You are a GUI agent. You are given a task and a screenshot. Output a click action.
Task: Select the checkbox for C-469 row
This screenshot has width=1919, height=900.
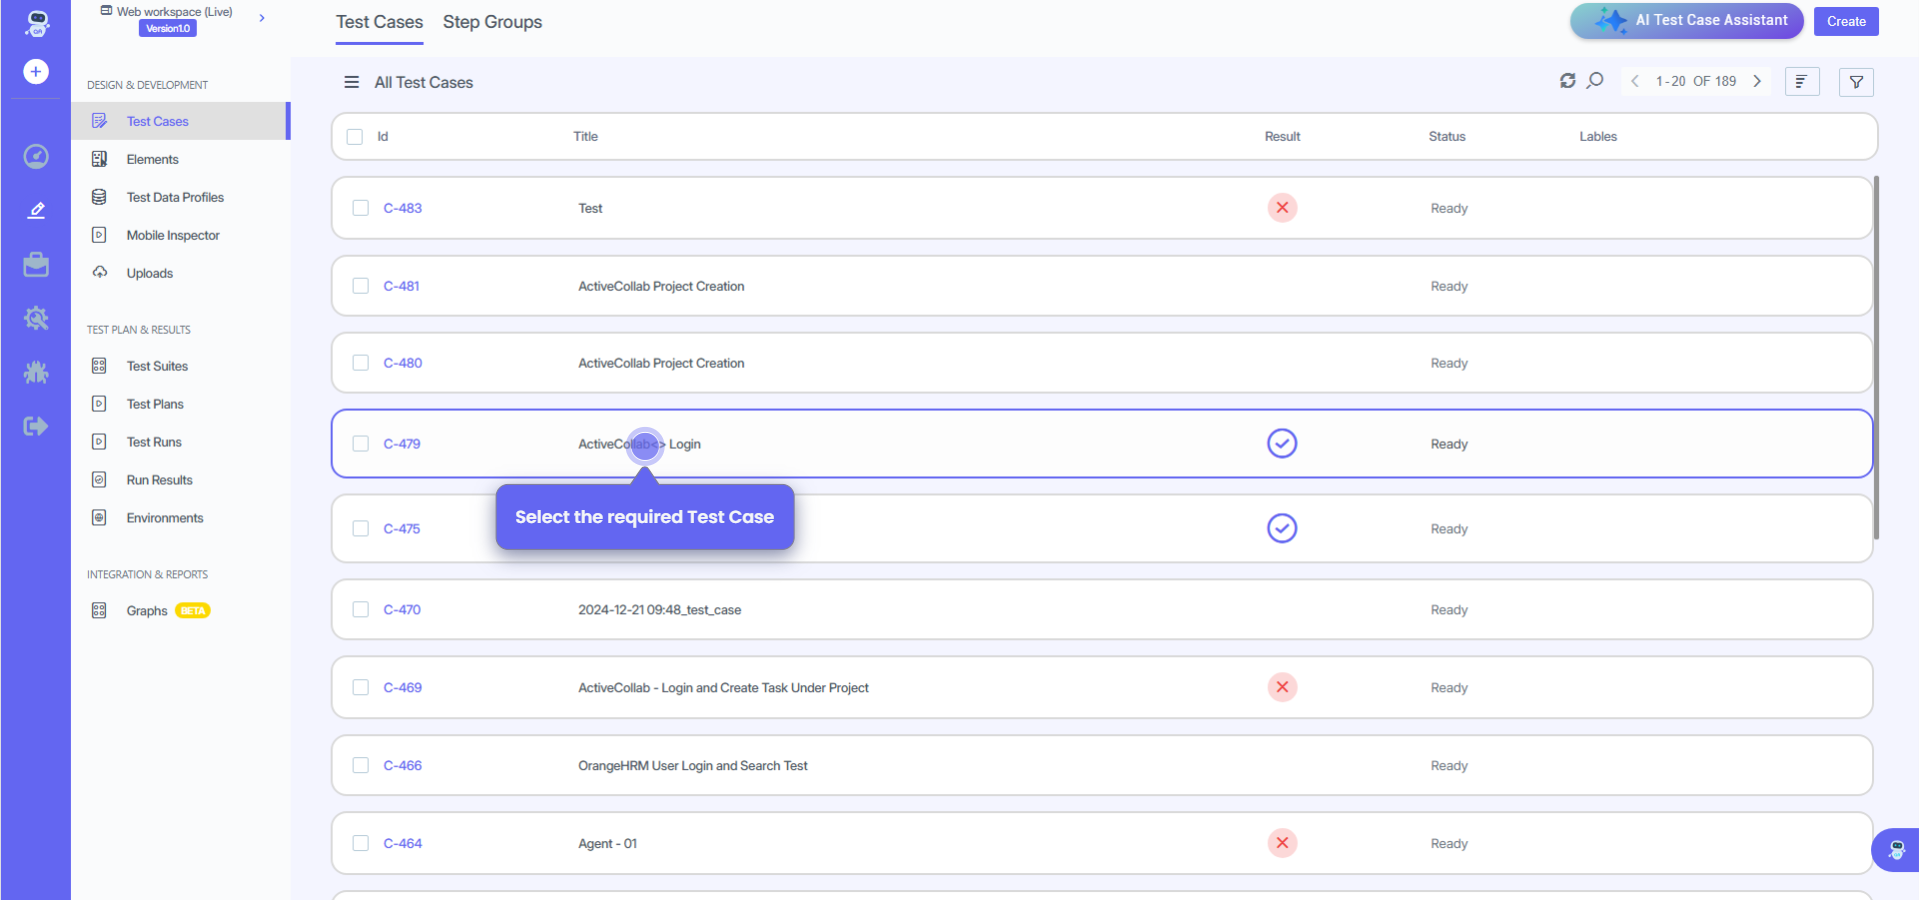click(361, 687)
